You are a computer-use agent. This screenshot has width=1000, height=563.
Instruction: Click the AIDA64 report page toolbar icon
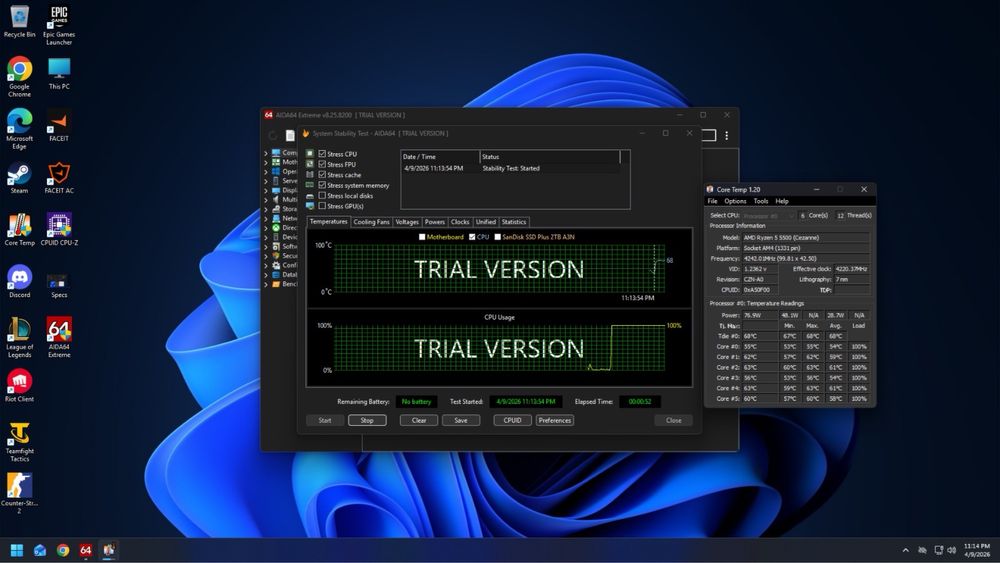coord(290,135)
